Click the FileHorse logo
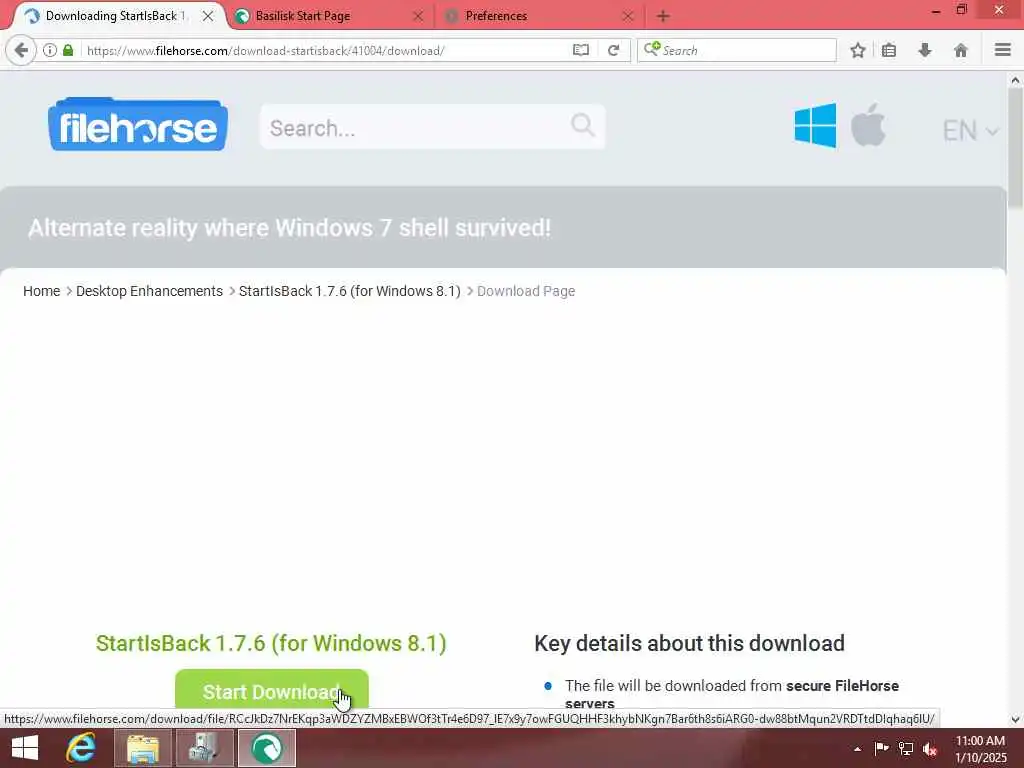 (x=138, y=125)
